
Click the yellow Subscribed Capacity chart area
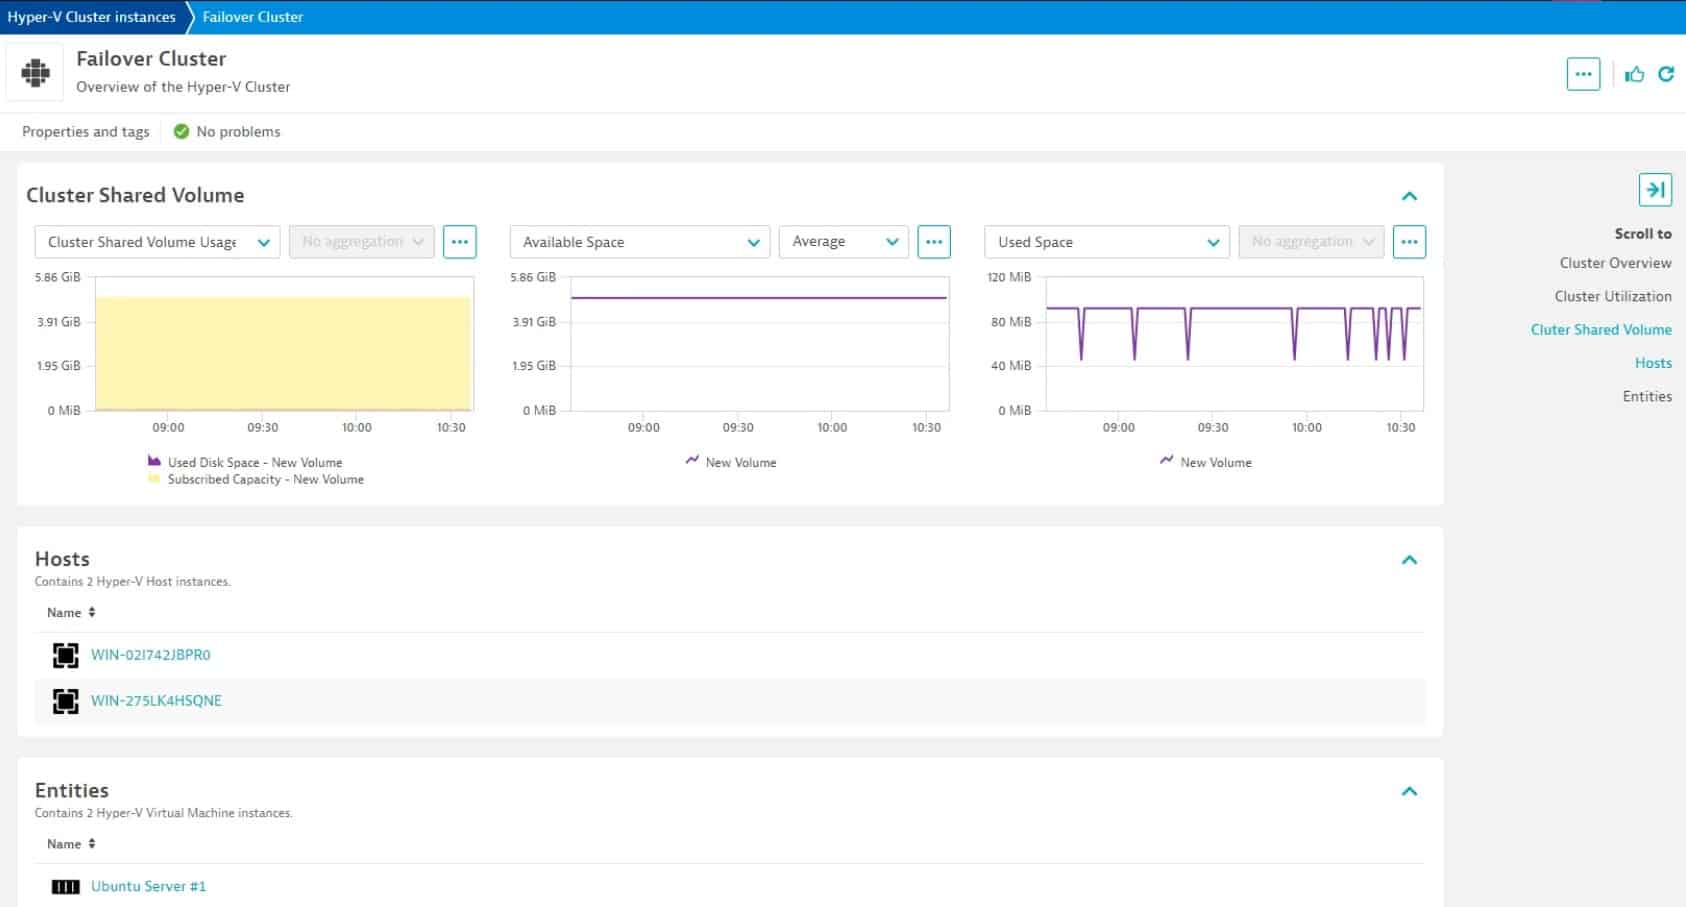283,353
